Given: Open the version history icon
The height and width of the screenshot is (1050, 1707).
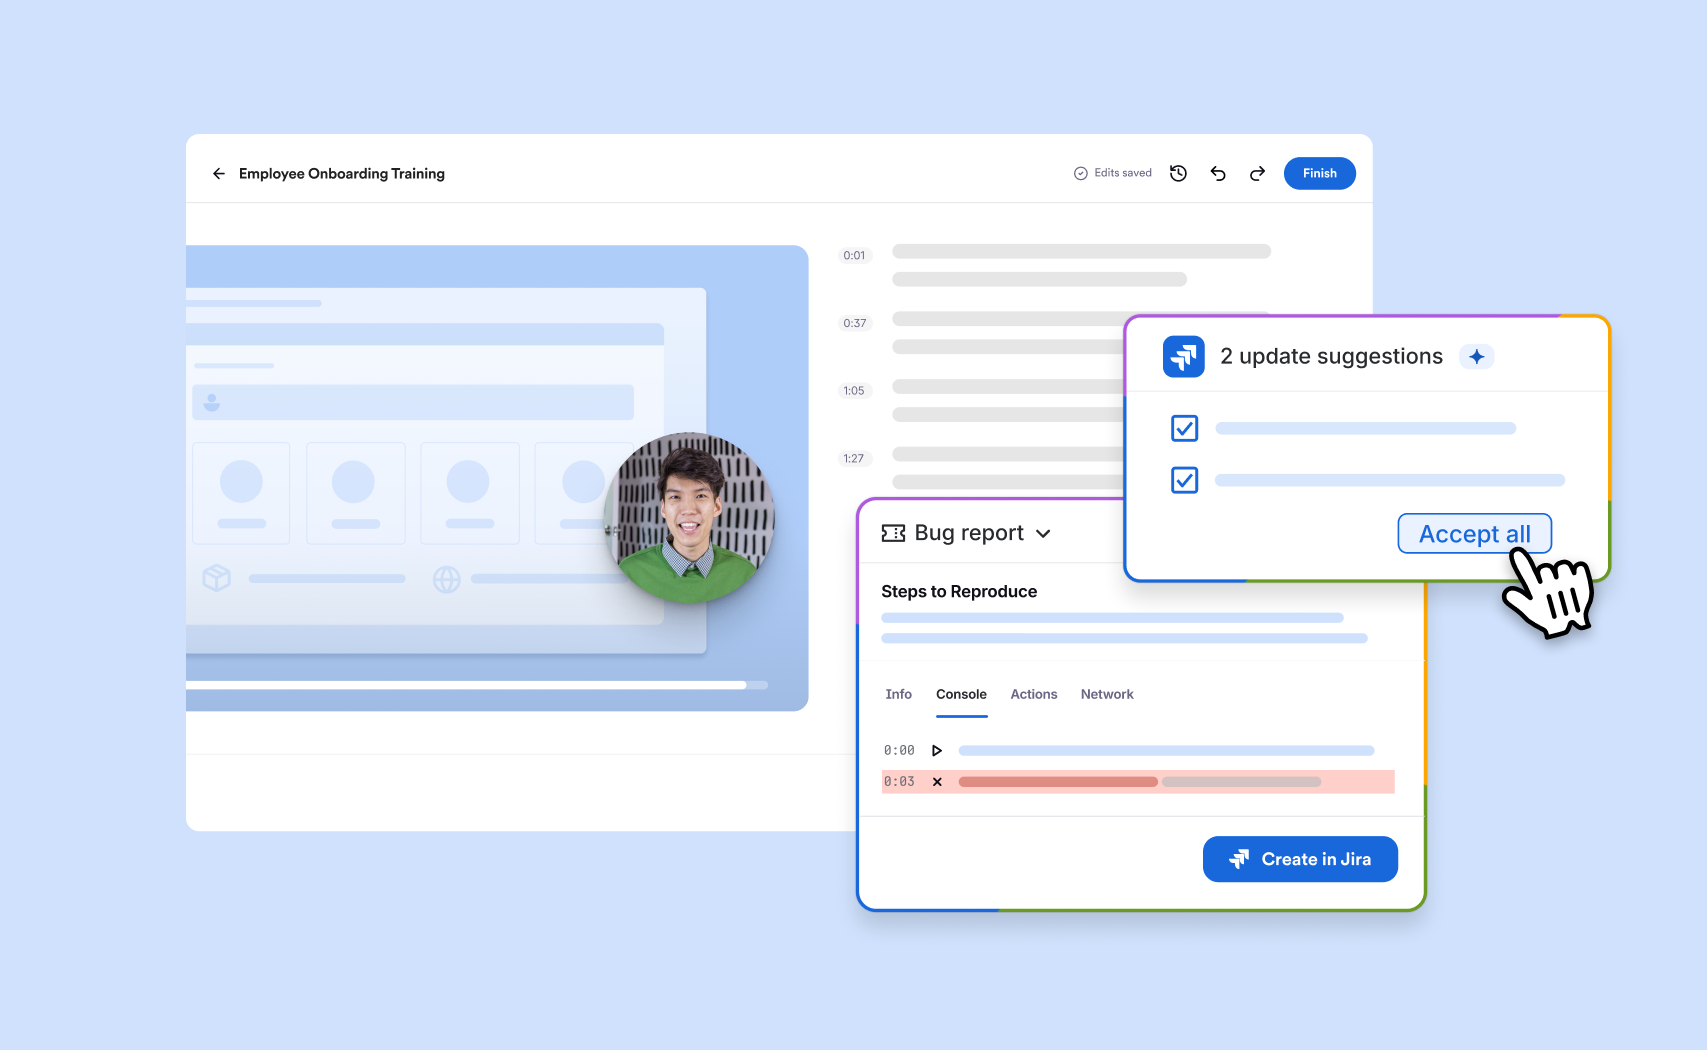Looking at the screenshot, I should [x=1178, y=173].
